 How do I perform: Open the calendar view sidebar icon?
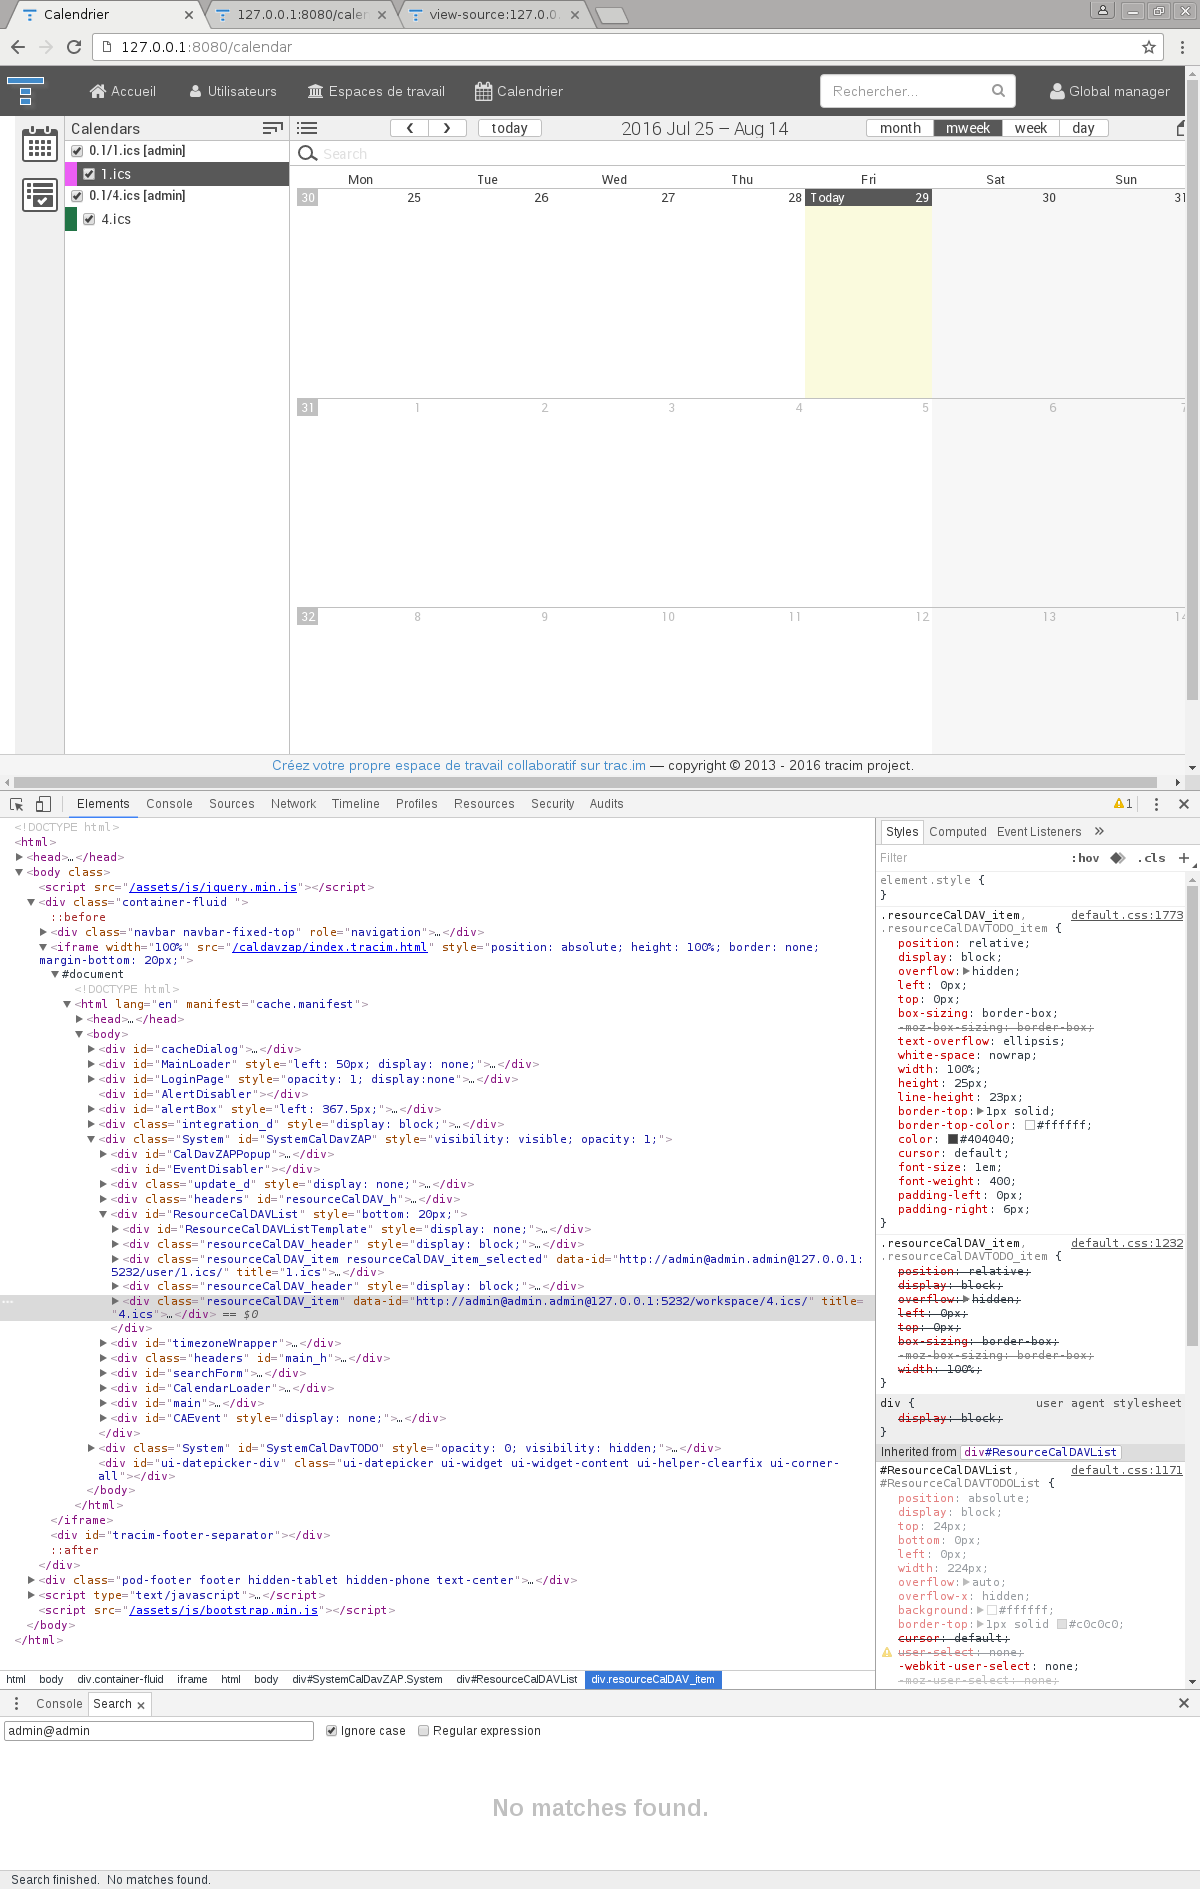click(x=40, y=144)
